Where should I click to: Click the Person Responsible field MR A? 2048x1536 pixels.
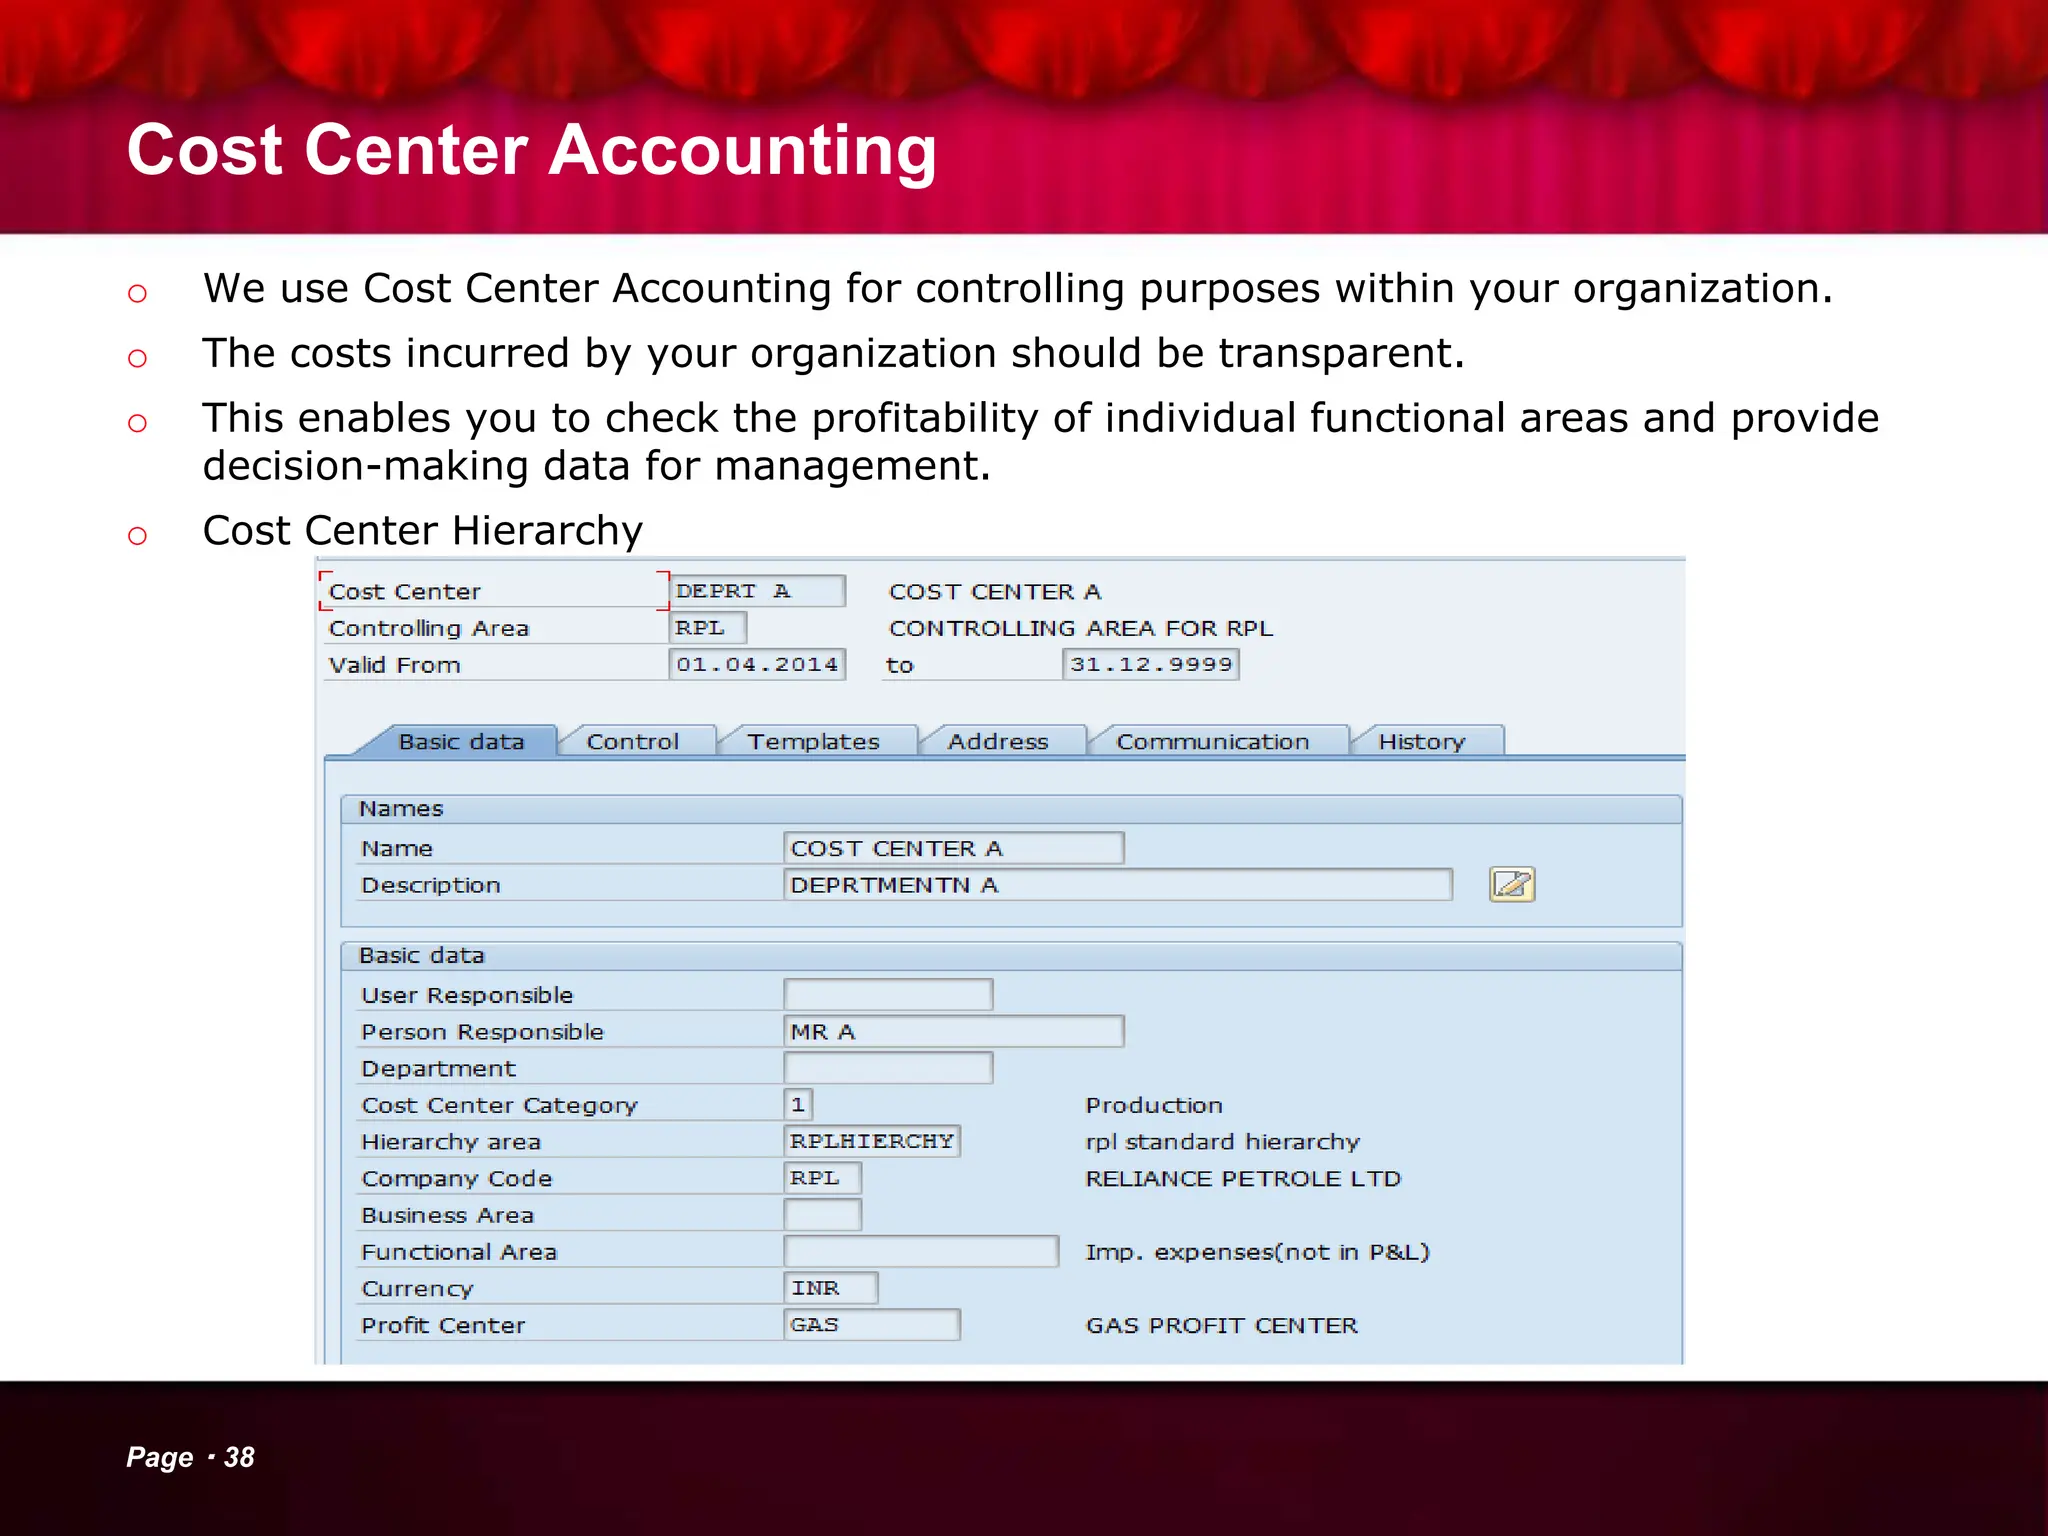click(954, 1031)
